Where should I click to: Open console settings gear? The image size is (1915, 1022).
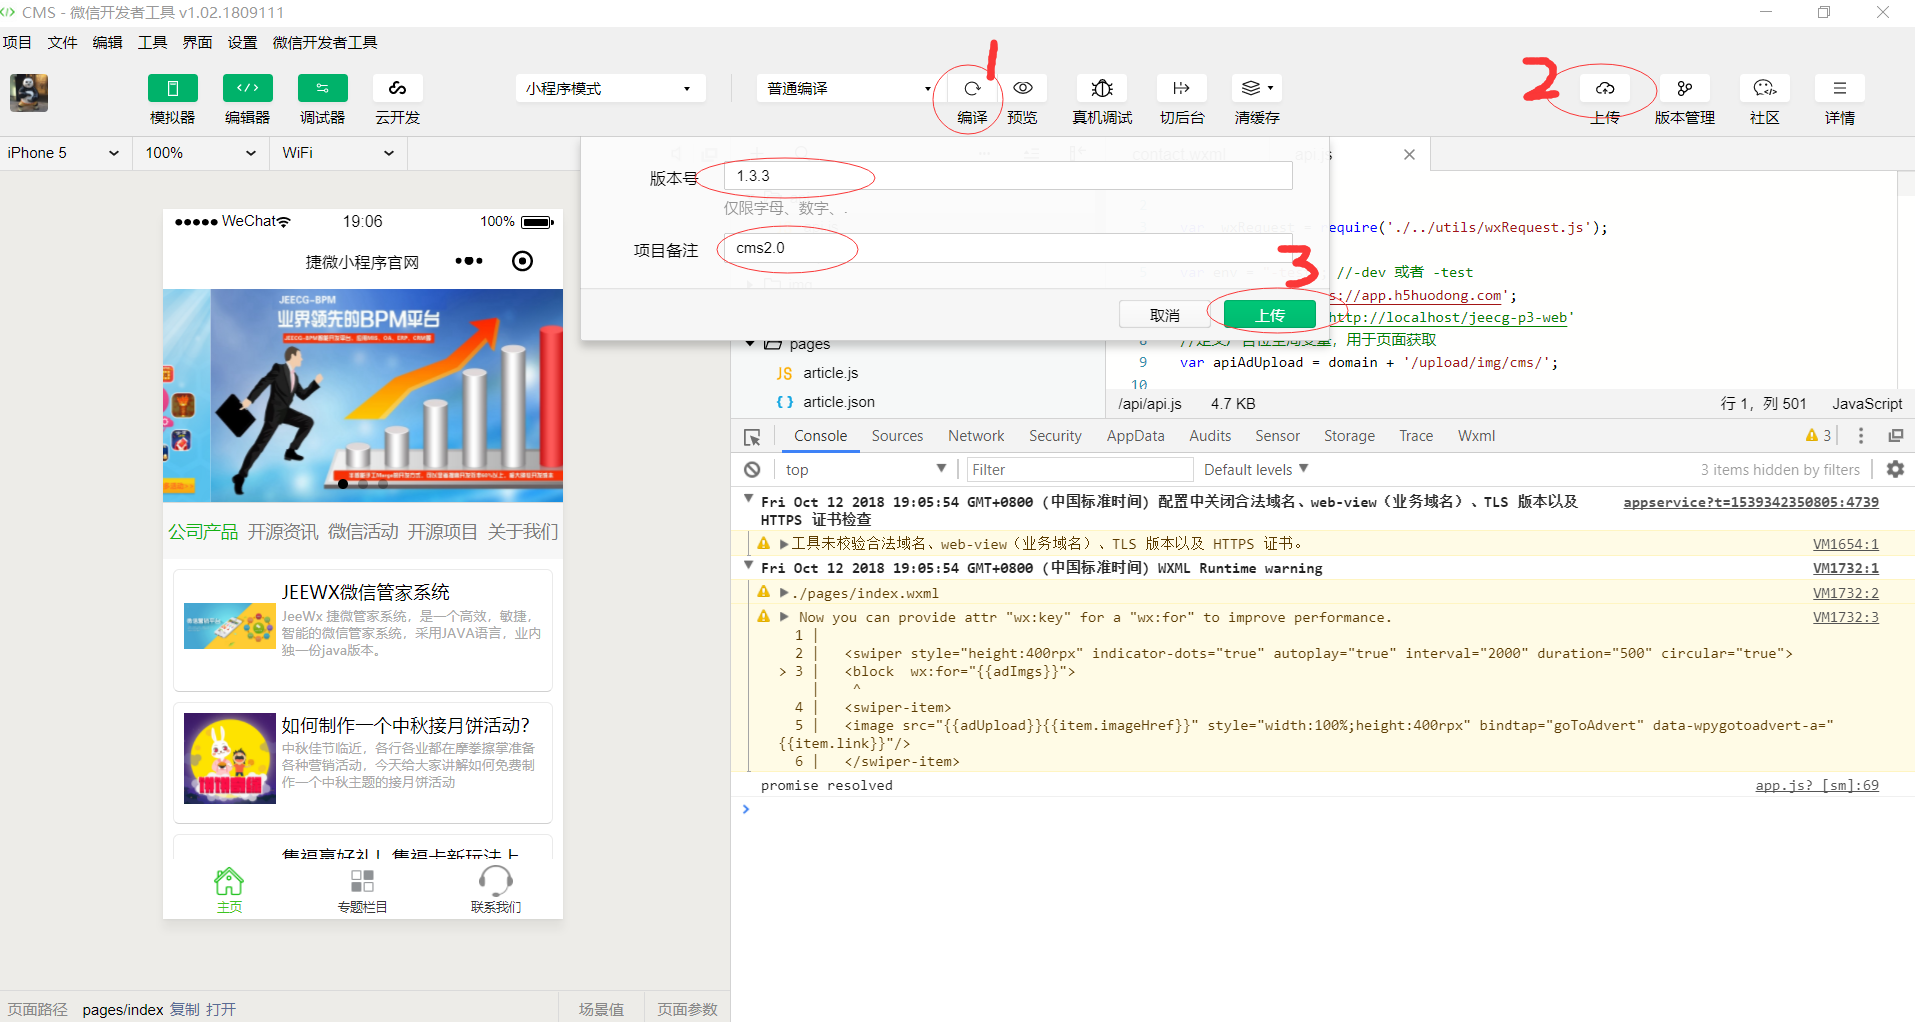pyautogui.click(x=1895, y=469)
